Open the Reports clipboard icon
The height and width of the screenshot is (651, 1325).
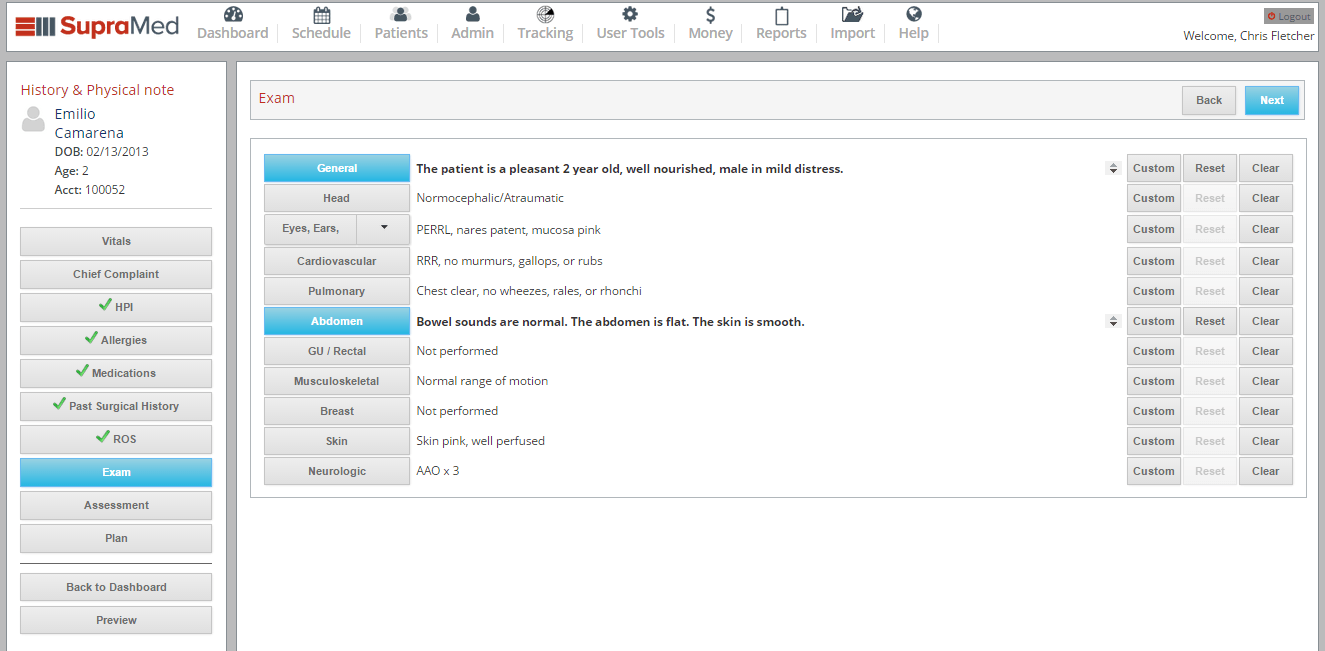pos(781,15)
